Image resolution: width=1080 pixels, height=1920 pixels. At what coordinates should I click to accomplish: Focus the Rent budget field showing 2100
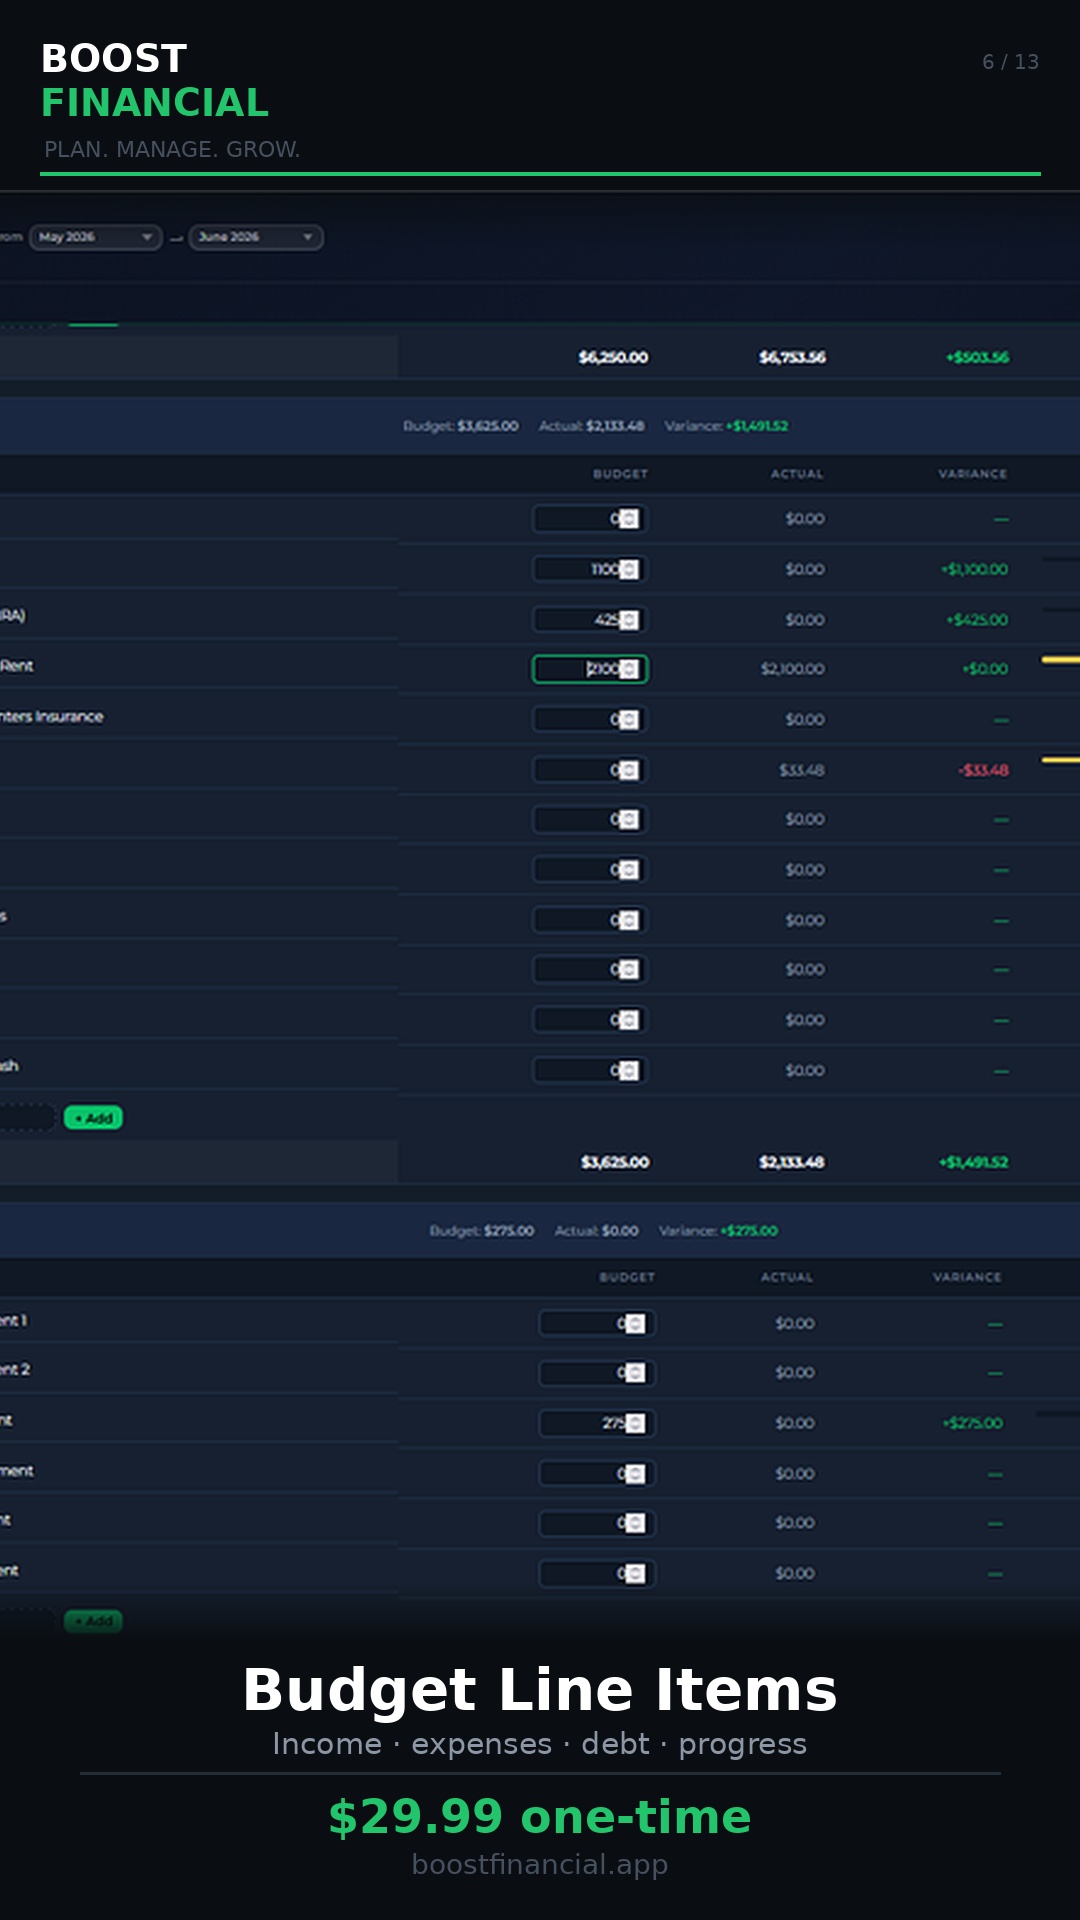pyautogui.click(x=590, y=669)
